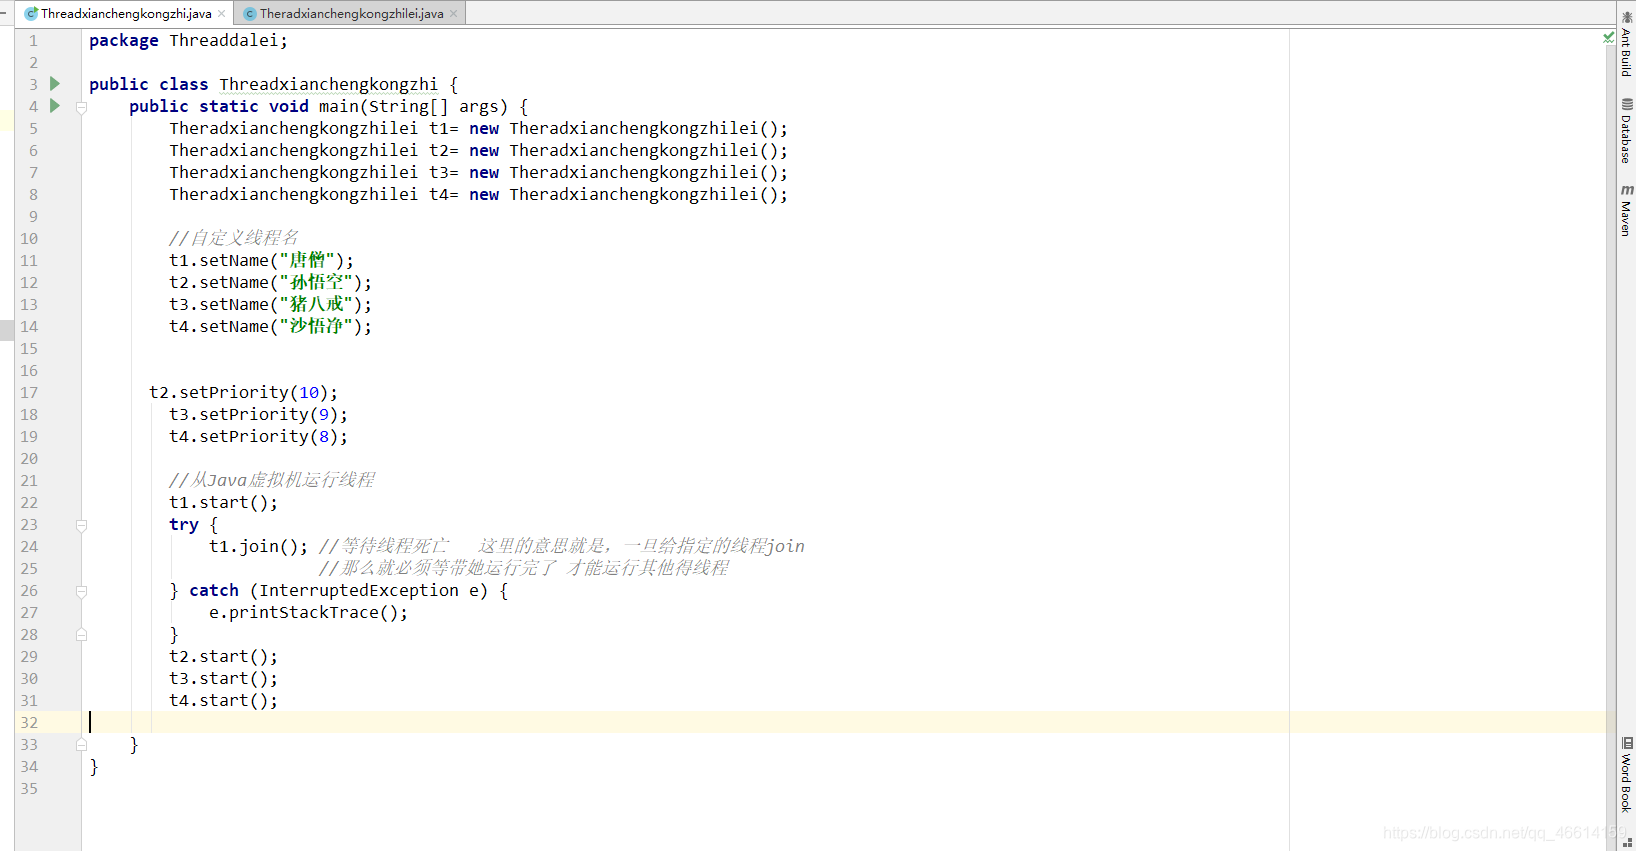The width and height of the screenshot is (1636, 851).
Task: Collapse the catch block fold at line 26
Action: coord(82,591)
